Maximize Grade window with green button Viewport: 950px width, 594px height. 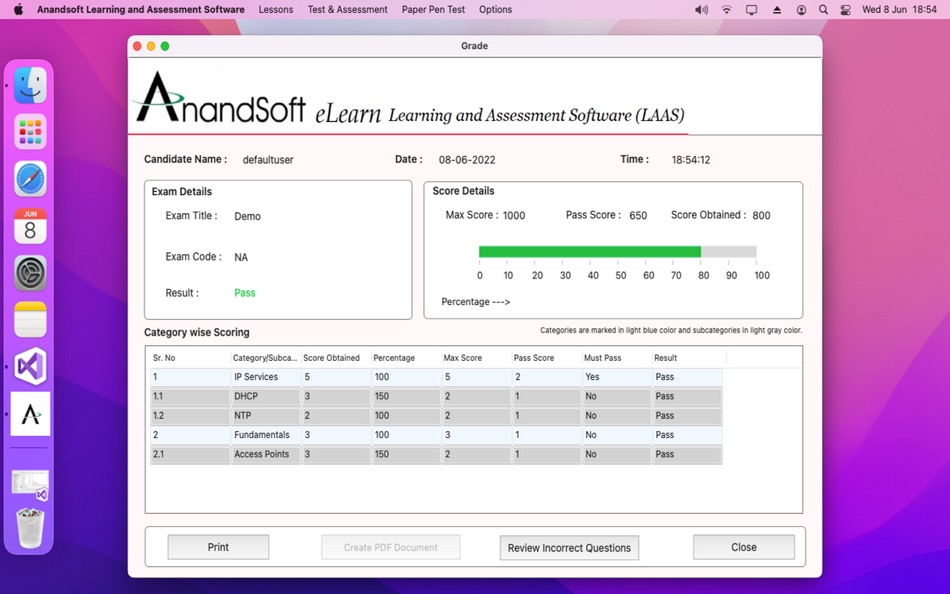[165, 46]
